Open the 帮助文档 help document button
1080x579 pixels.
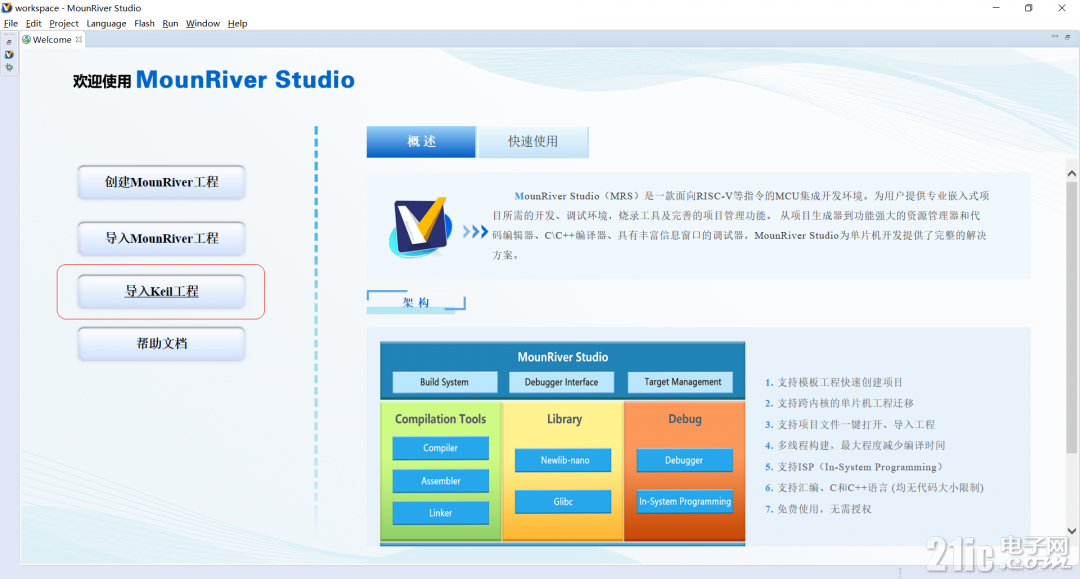click(161, 344)
